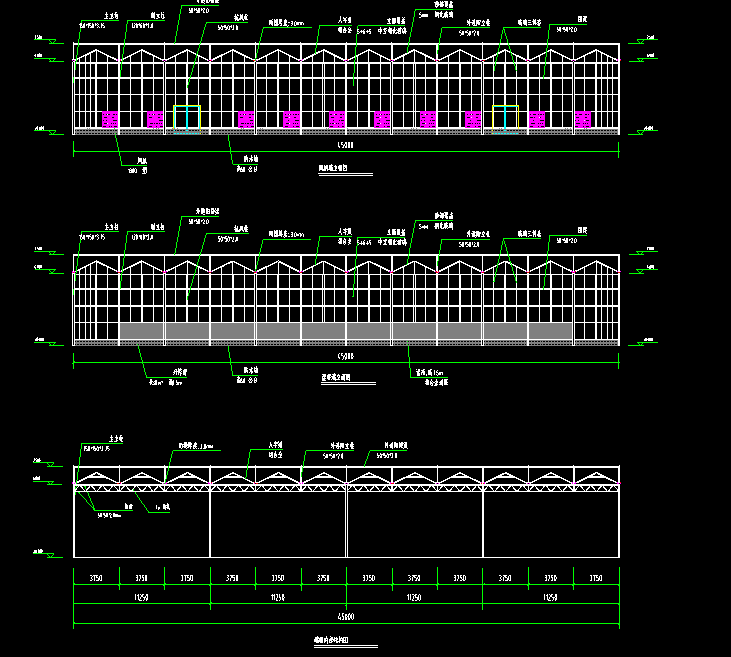731x657 pixels.
Task: Select the rightmost gray panel in middle elevation
Action: pos(550,331)
